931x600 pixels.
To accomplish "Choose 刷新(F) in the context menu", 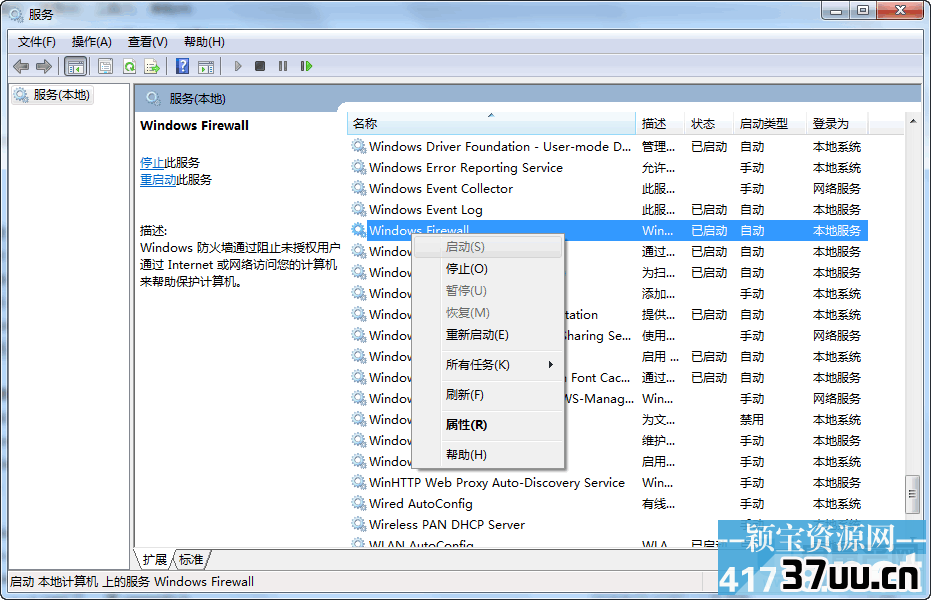I will click(x=488, y=395).
